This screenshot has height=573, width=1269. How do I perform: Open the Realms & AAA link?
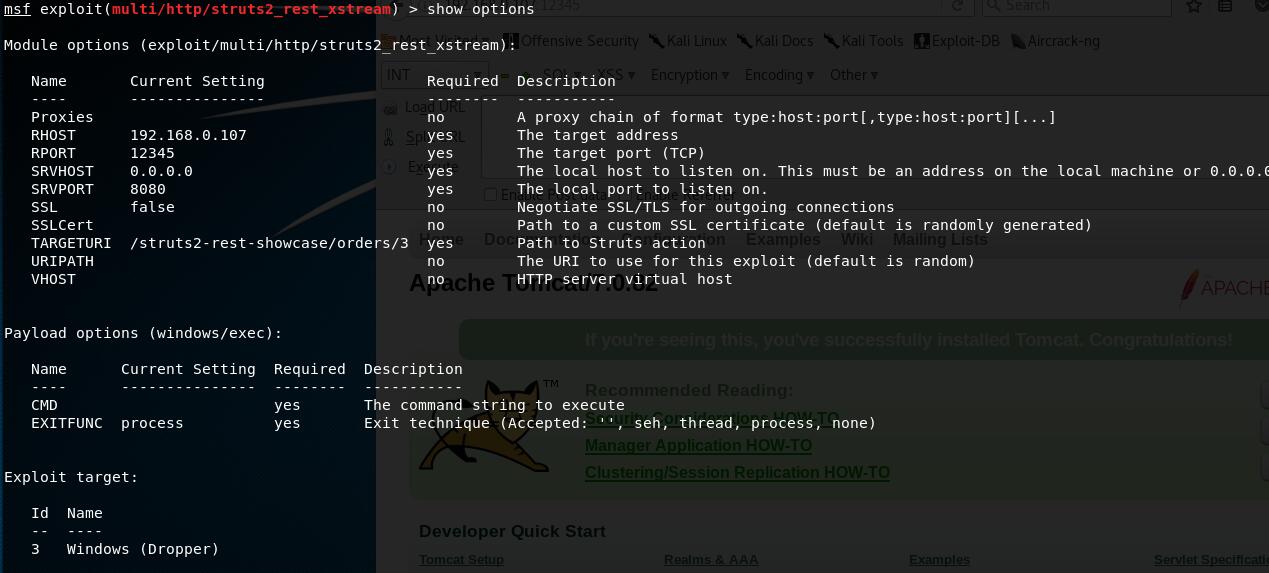[x=711, y=560]
